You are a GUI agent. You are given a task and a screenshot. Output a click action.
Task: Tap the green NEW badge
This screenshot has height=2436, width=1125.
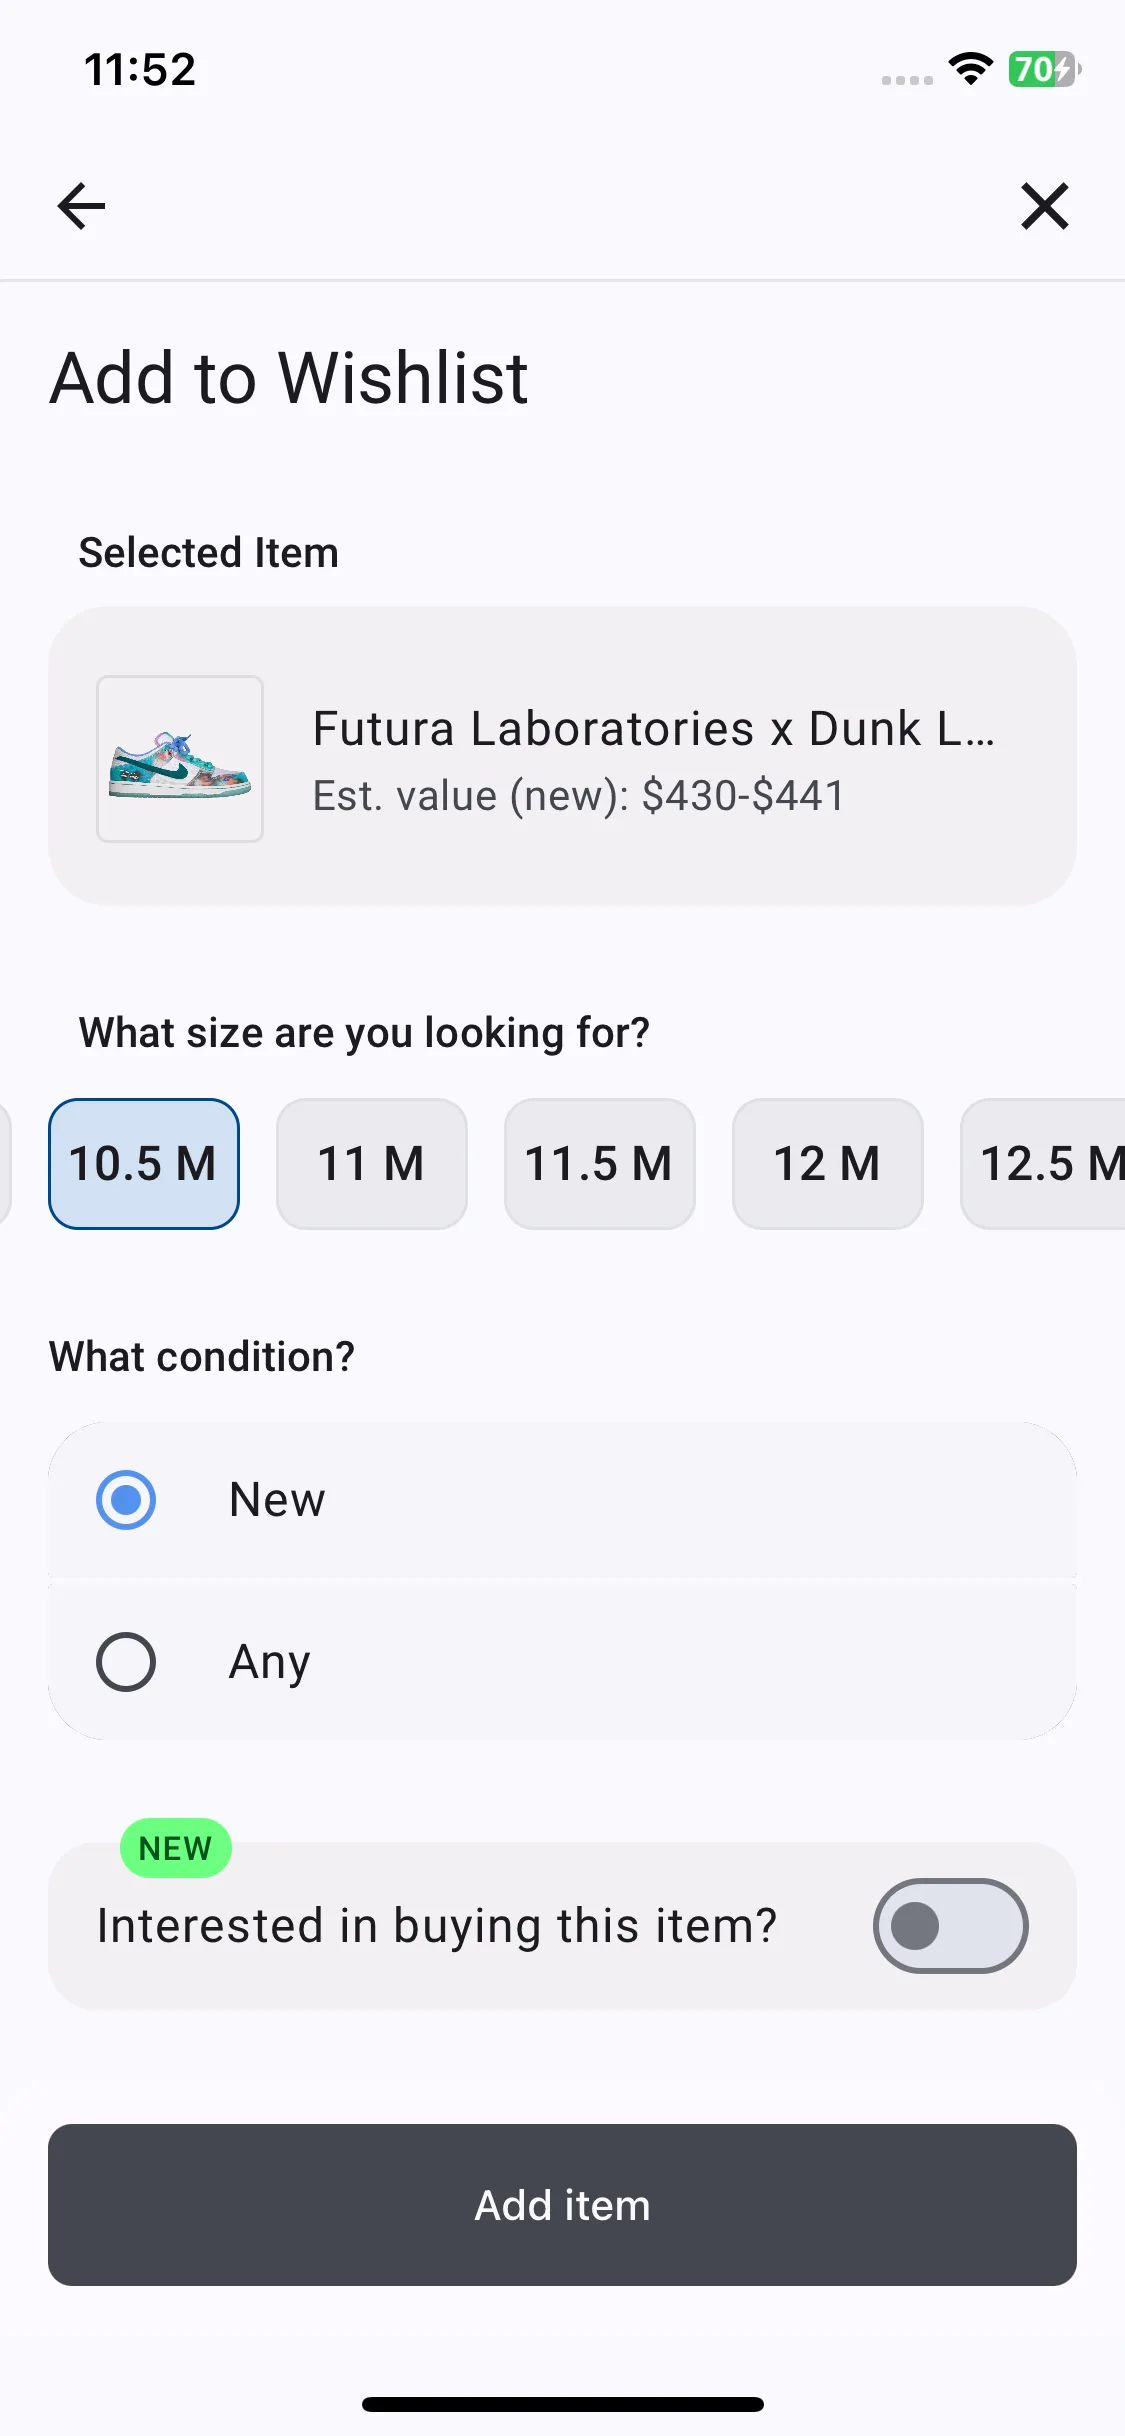click(x=176, y=1848)
